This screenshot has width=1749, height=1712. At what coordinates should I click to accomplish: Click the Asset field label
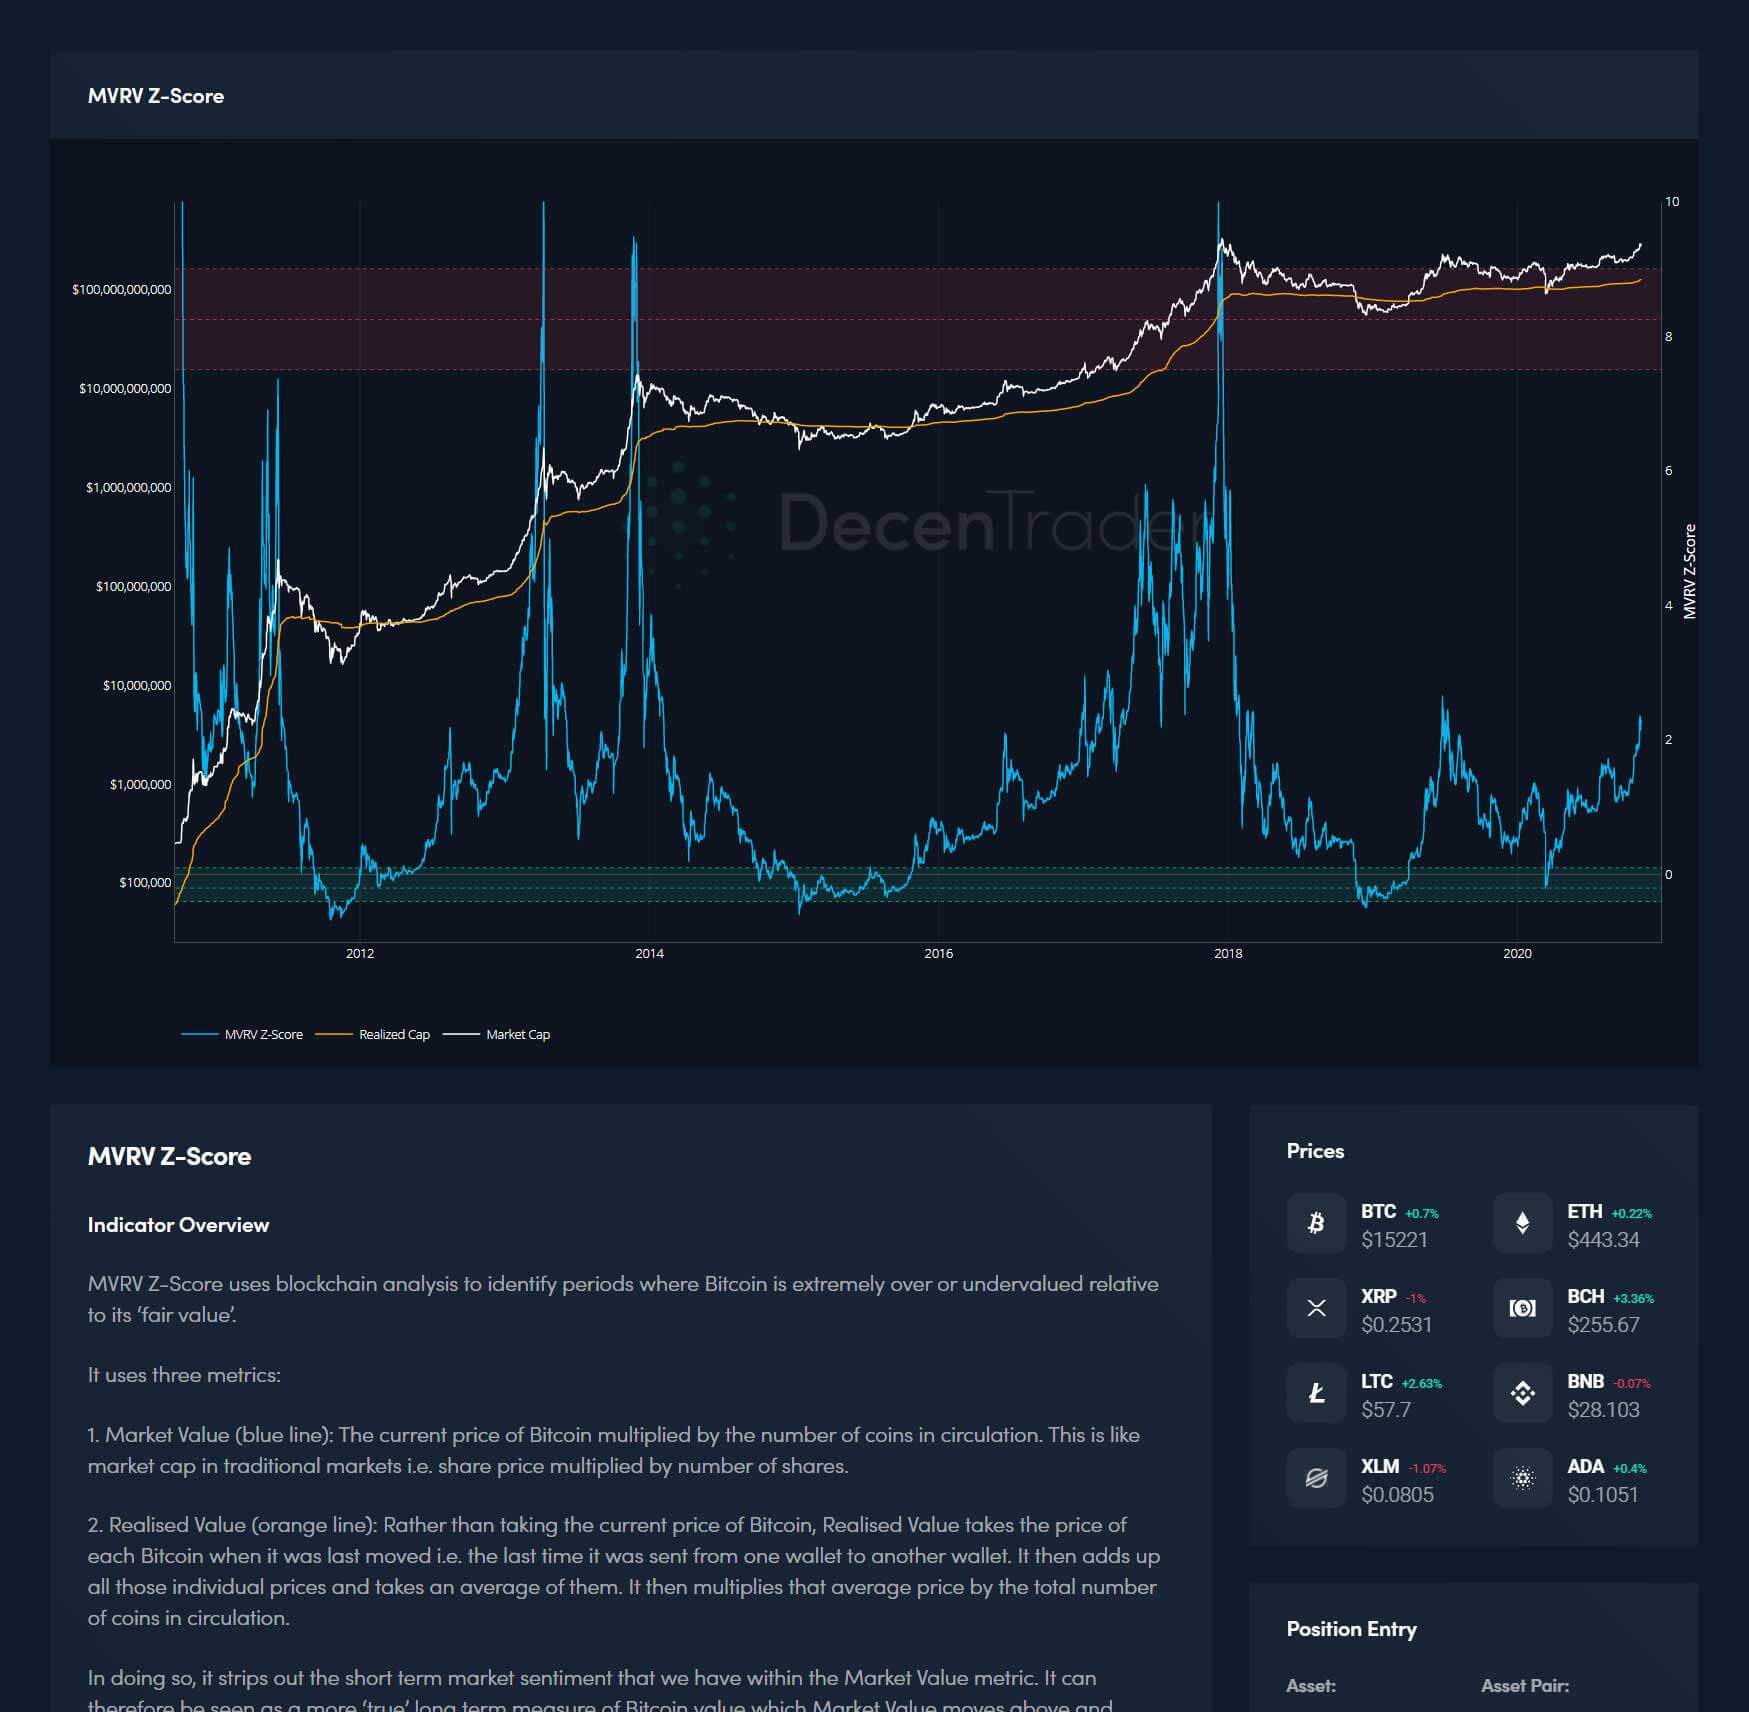tap(1310, 1686)
